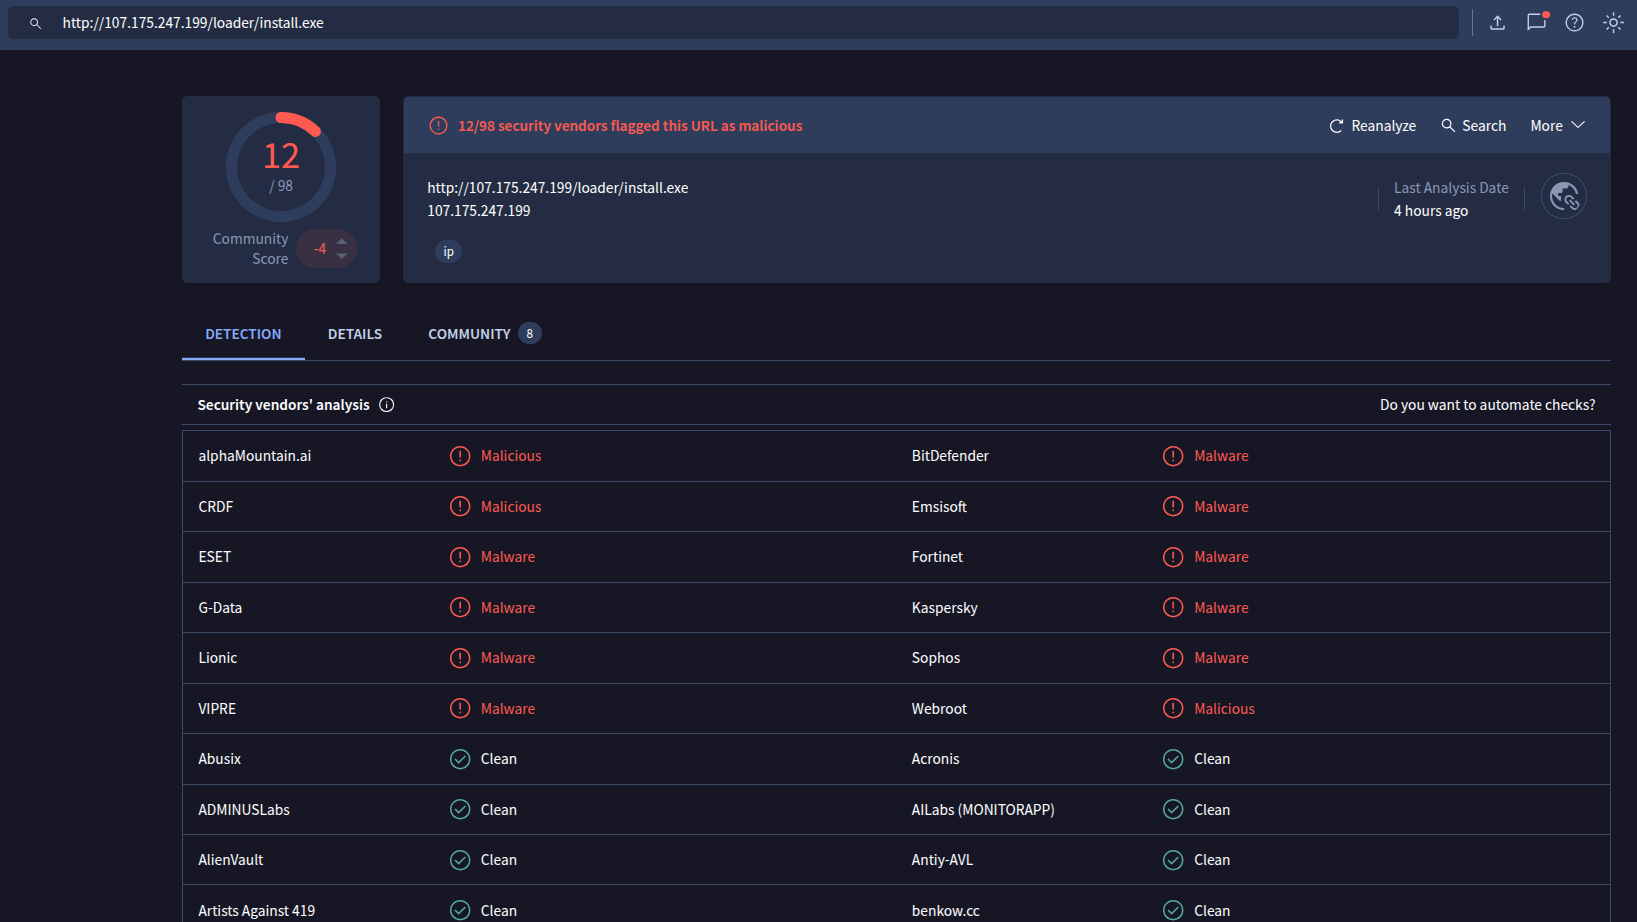Image resolution: width=1637 pixels, height=922 pixels.
Task: Select the DETECTION tab
Action: 243,334
